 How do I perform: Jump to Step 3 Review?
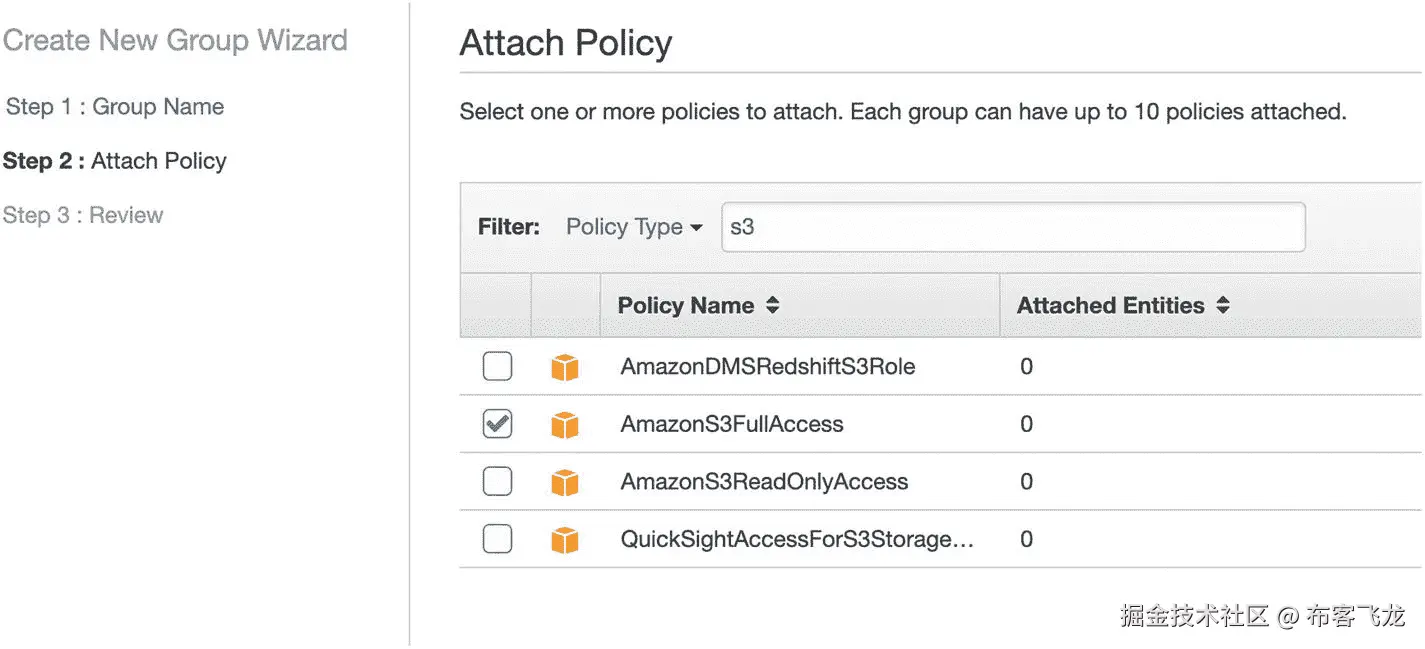[x=84, y=215]
